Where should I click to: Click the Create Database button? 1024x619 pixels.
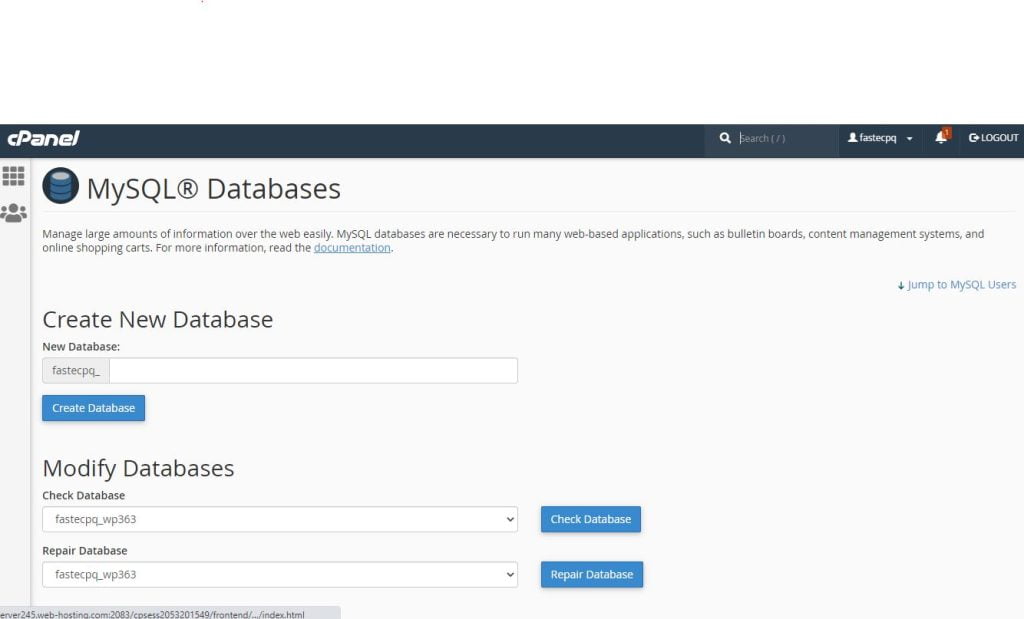click(x=93, y=408)
